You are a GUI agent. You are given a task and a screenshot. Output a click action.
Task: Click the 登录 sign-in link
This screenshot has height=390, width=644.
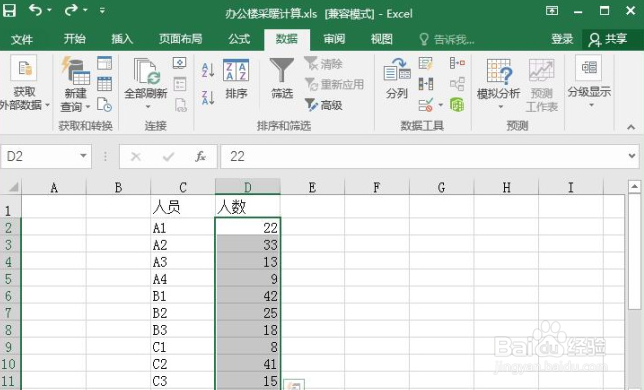point(562,39)
